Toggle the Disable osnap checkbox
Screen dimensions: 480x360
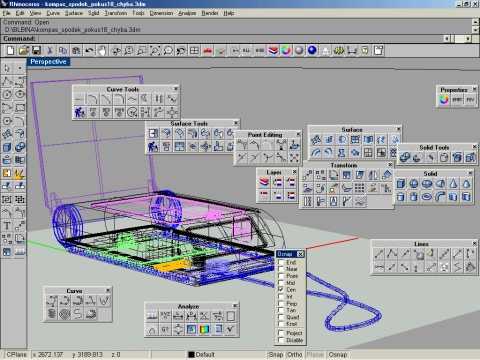pyautogui.click(x=281, y=340)
